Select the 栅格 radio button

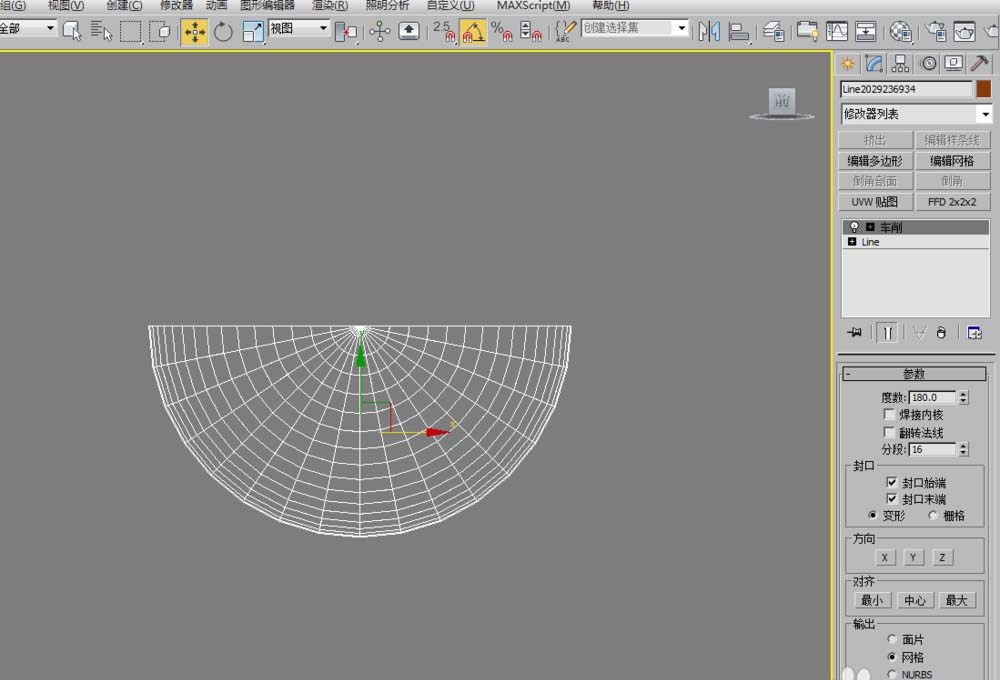point(933,516)
